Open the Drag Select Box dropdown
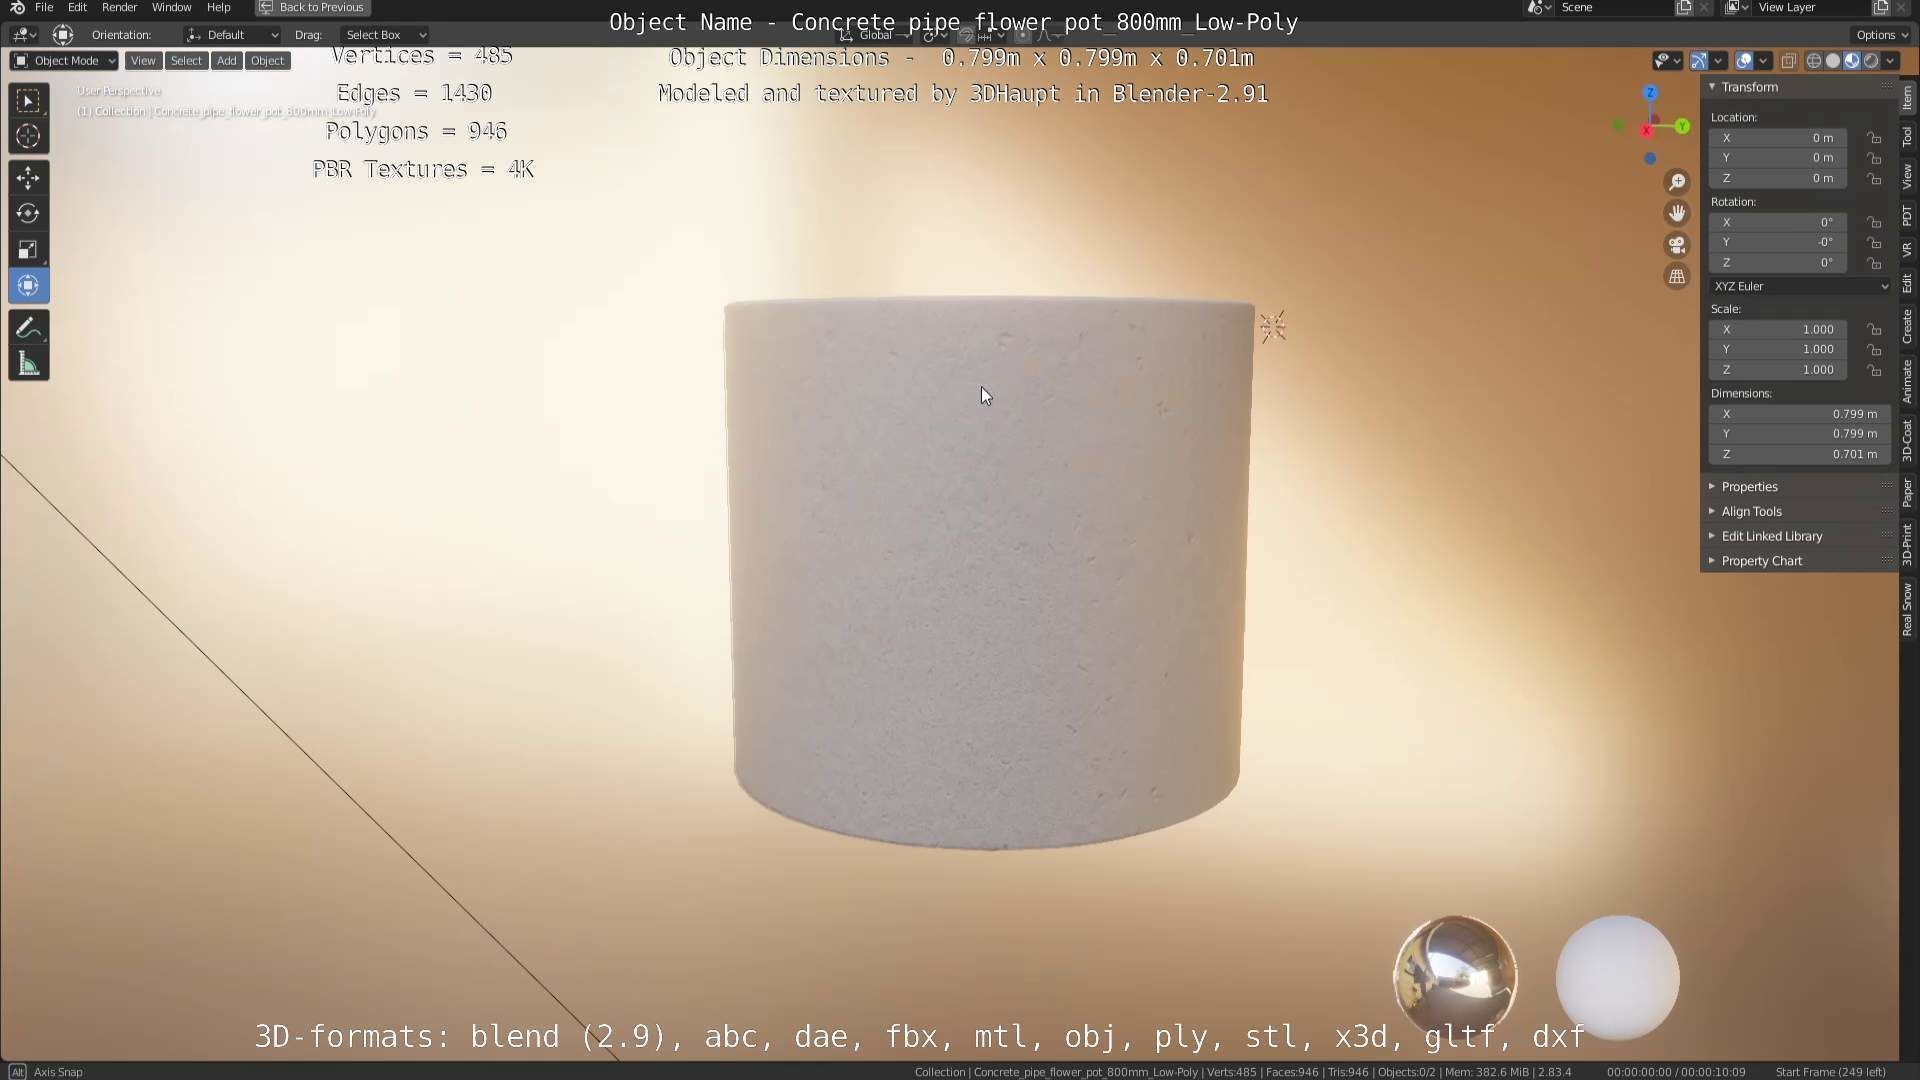 point(384,35)
